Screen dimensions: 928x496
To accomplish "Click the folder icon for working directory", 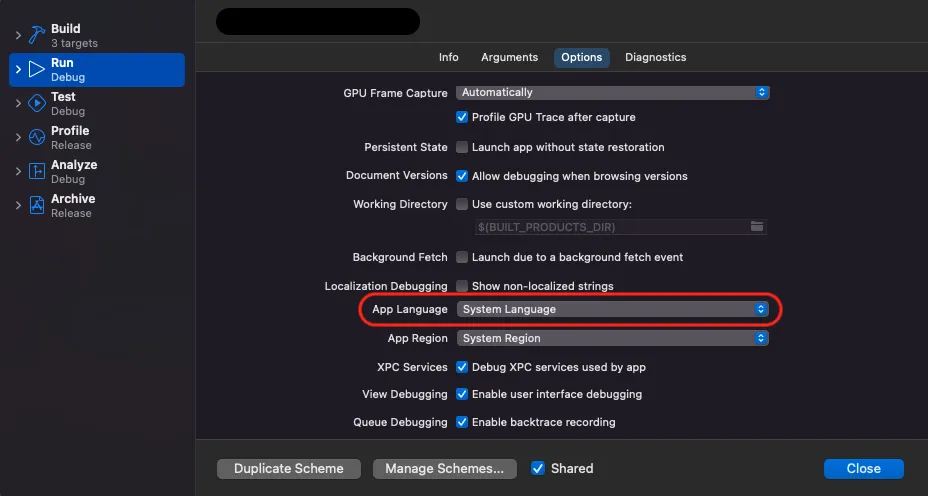I will tap(757, 227).
